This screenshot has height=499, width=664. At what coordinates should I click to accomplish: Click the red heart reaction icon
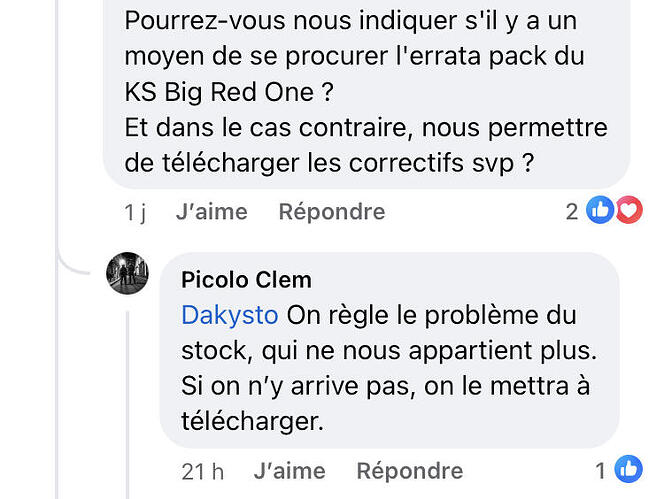pos(630,210)
